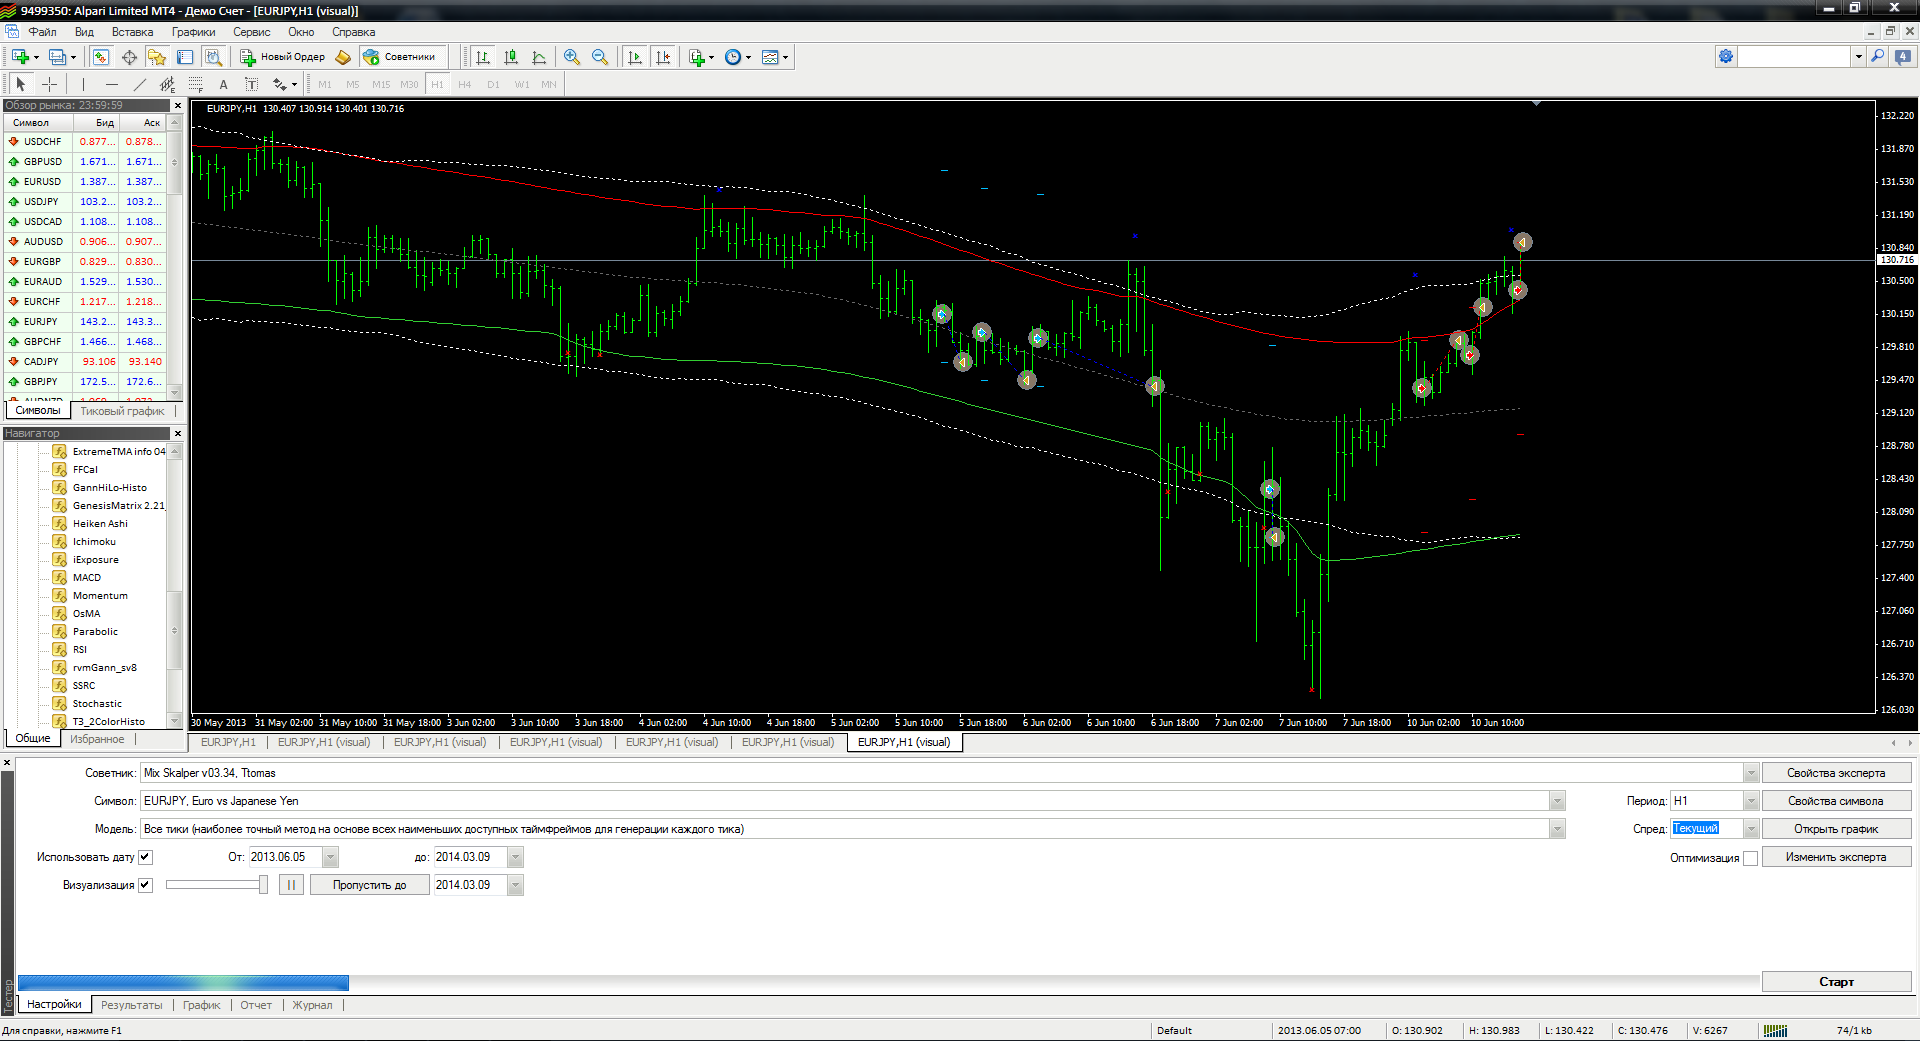Select the trendline tool
Screen dimensions: 1920x1041
[139, 84]
